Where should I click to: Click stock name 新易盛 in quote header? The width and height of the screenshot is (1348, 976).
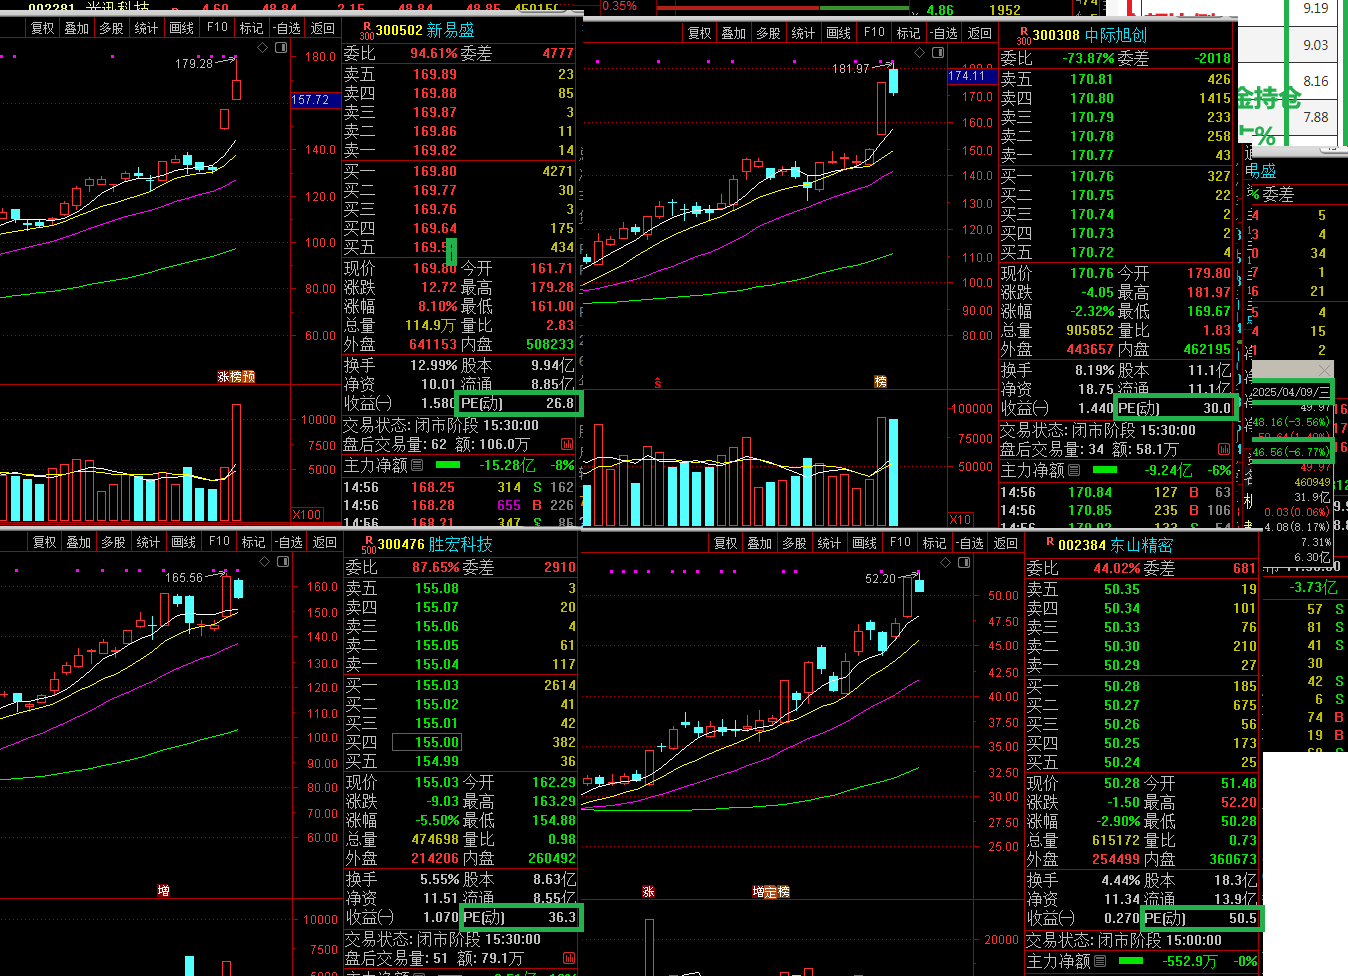coord(450,30)
